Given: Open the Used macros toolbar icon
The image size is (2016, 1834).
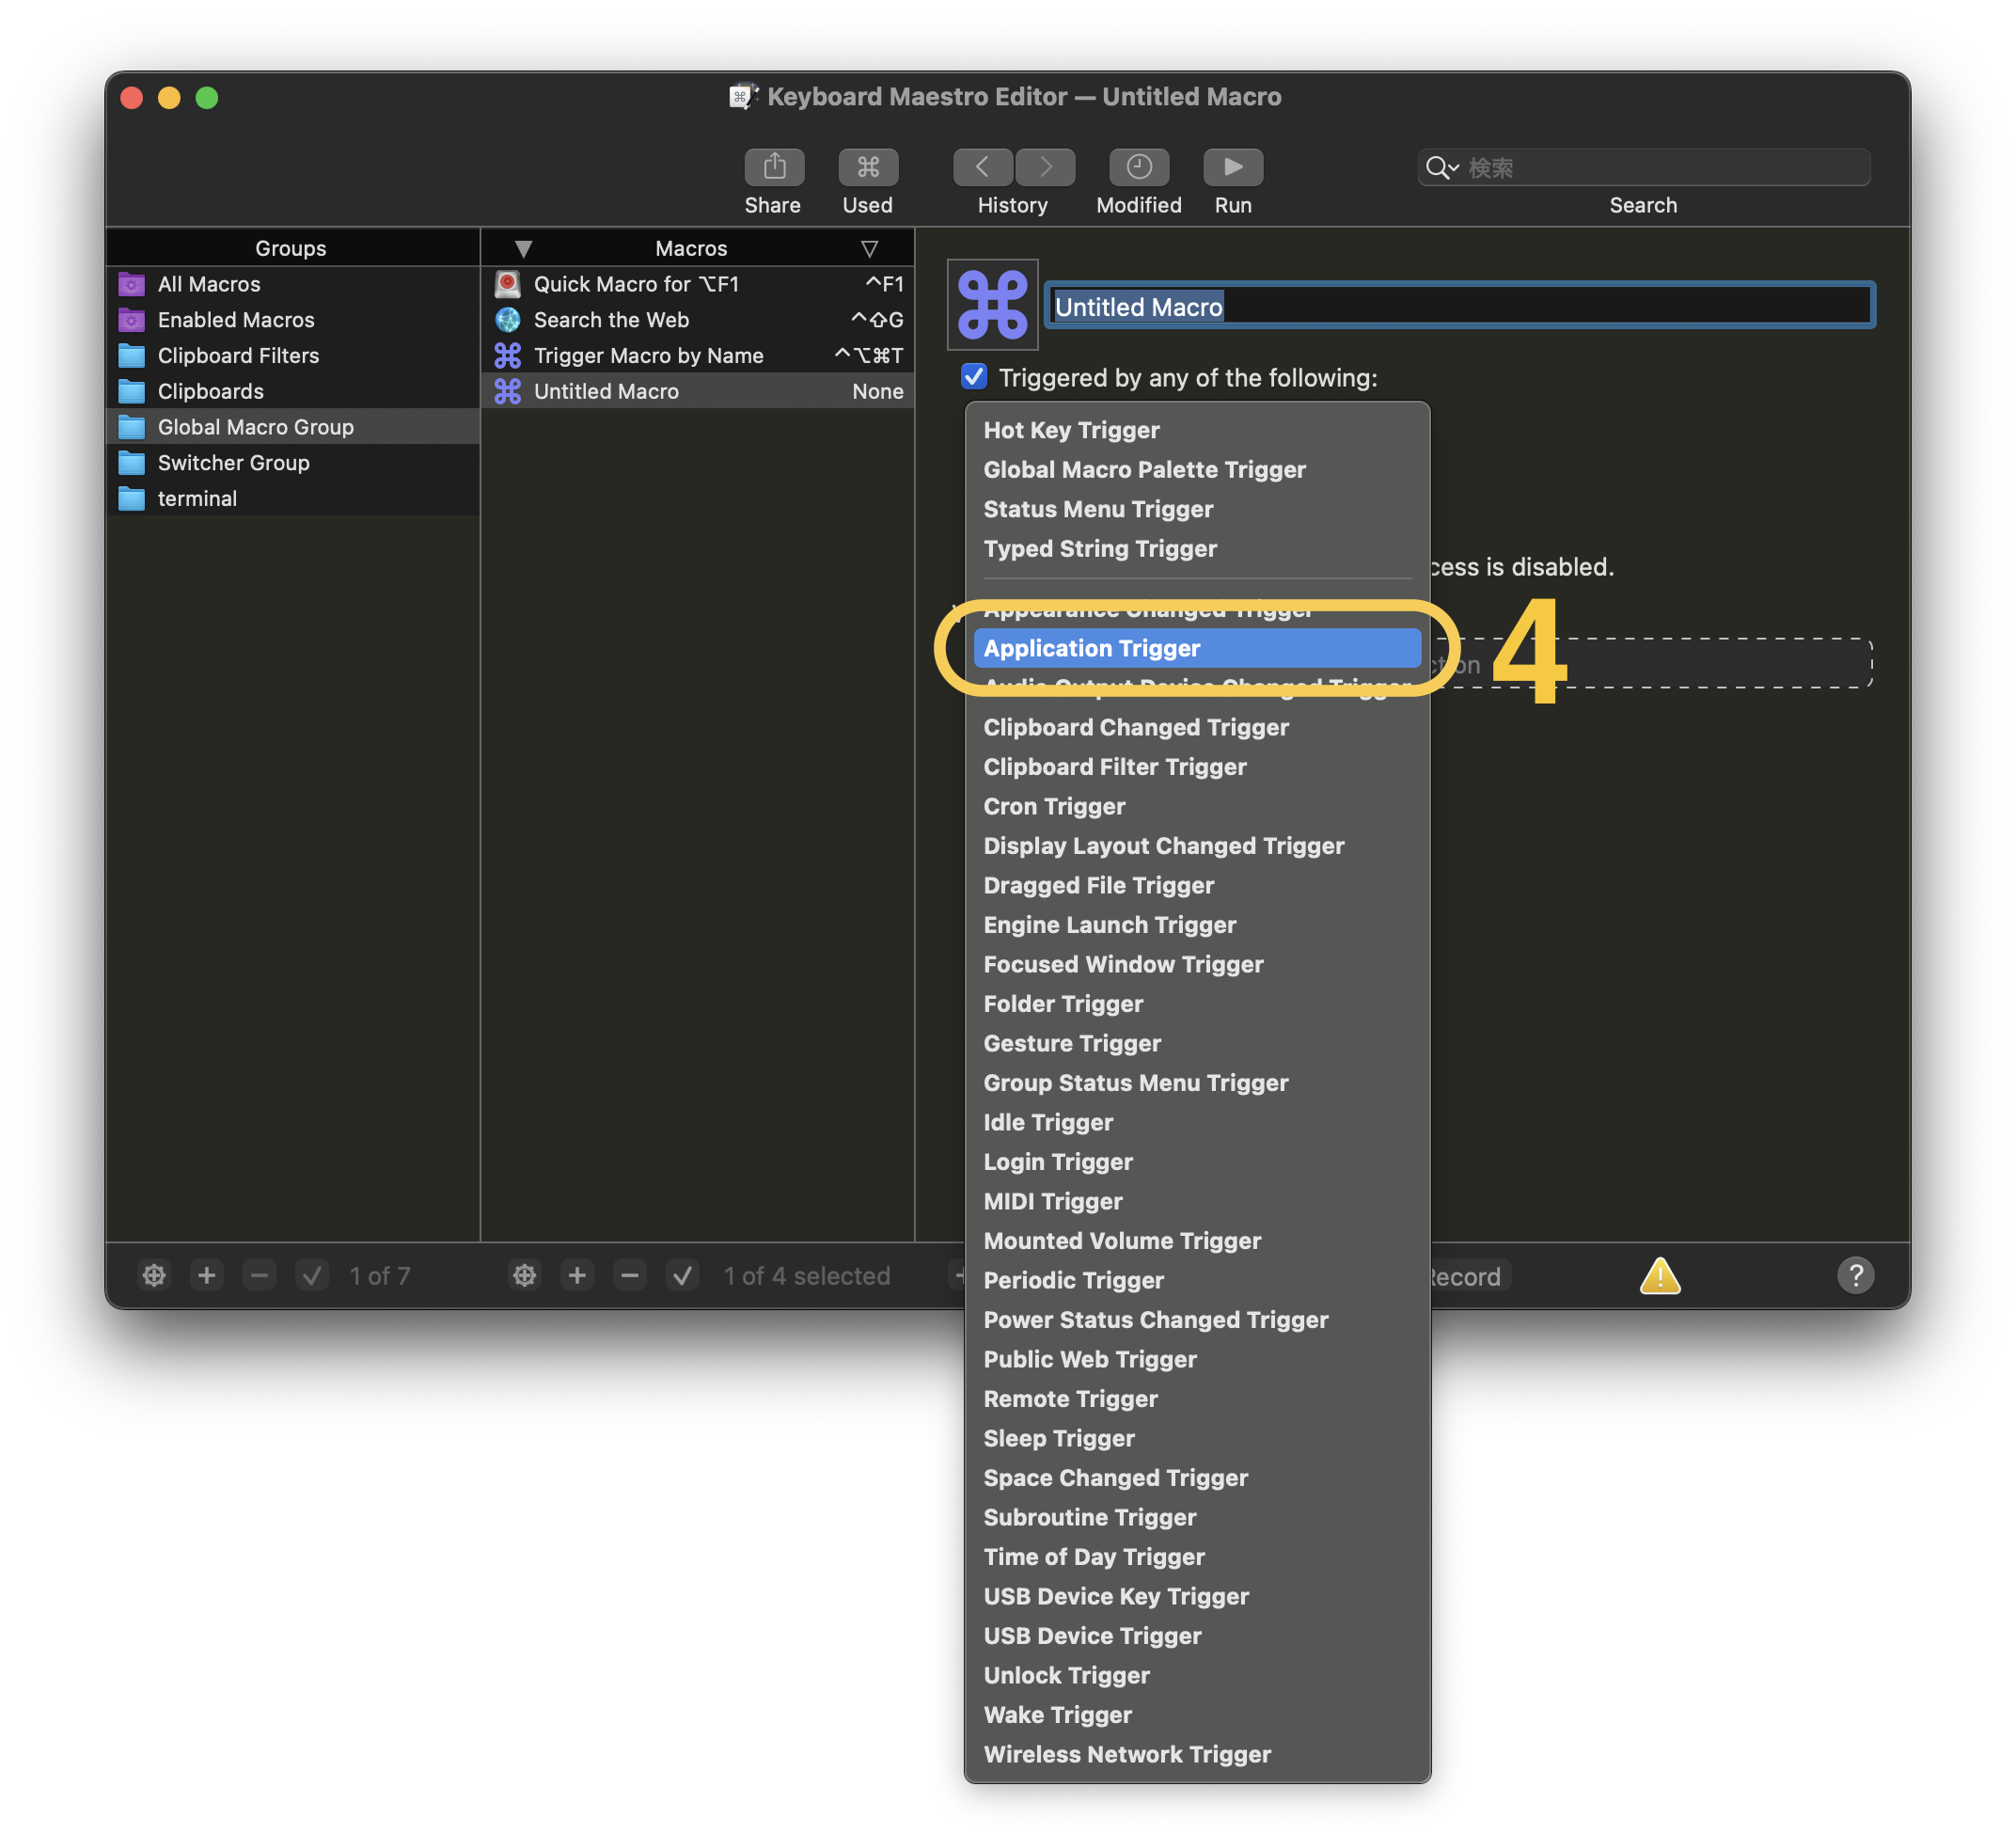Looking at the screenshot, I should [867, 166].
